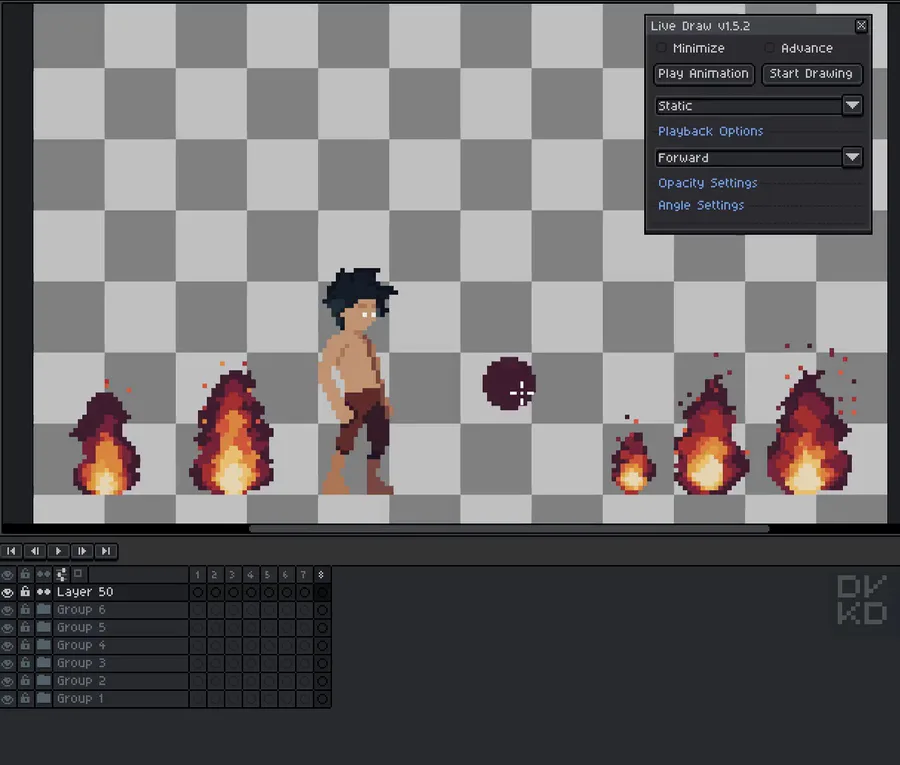The height and width of the screenshot is (765, 900).
Task: Select frame 5 header in timeline
Action: click(x=269, y=574)
